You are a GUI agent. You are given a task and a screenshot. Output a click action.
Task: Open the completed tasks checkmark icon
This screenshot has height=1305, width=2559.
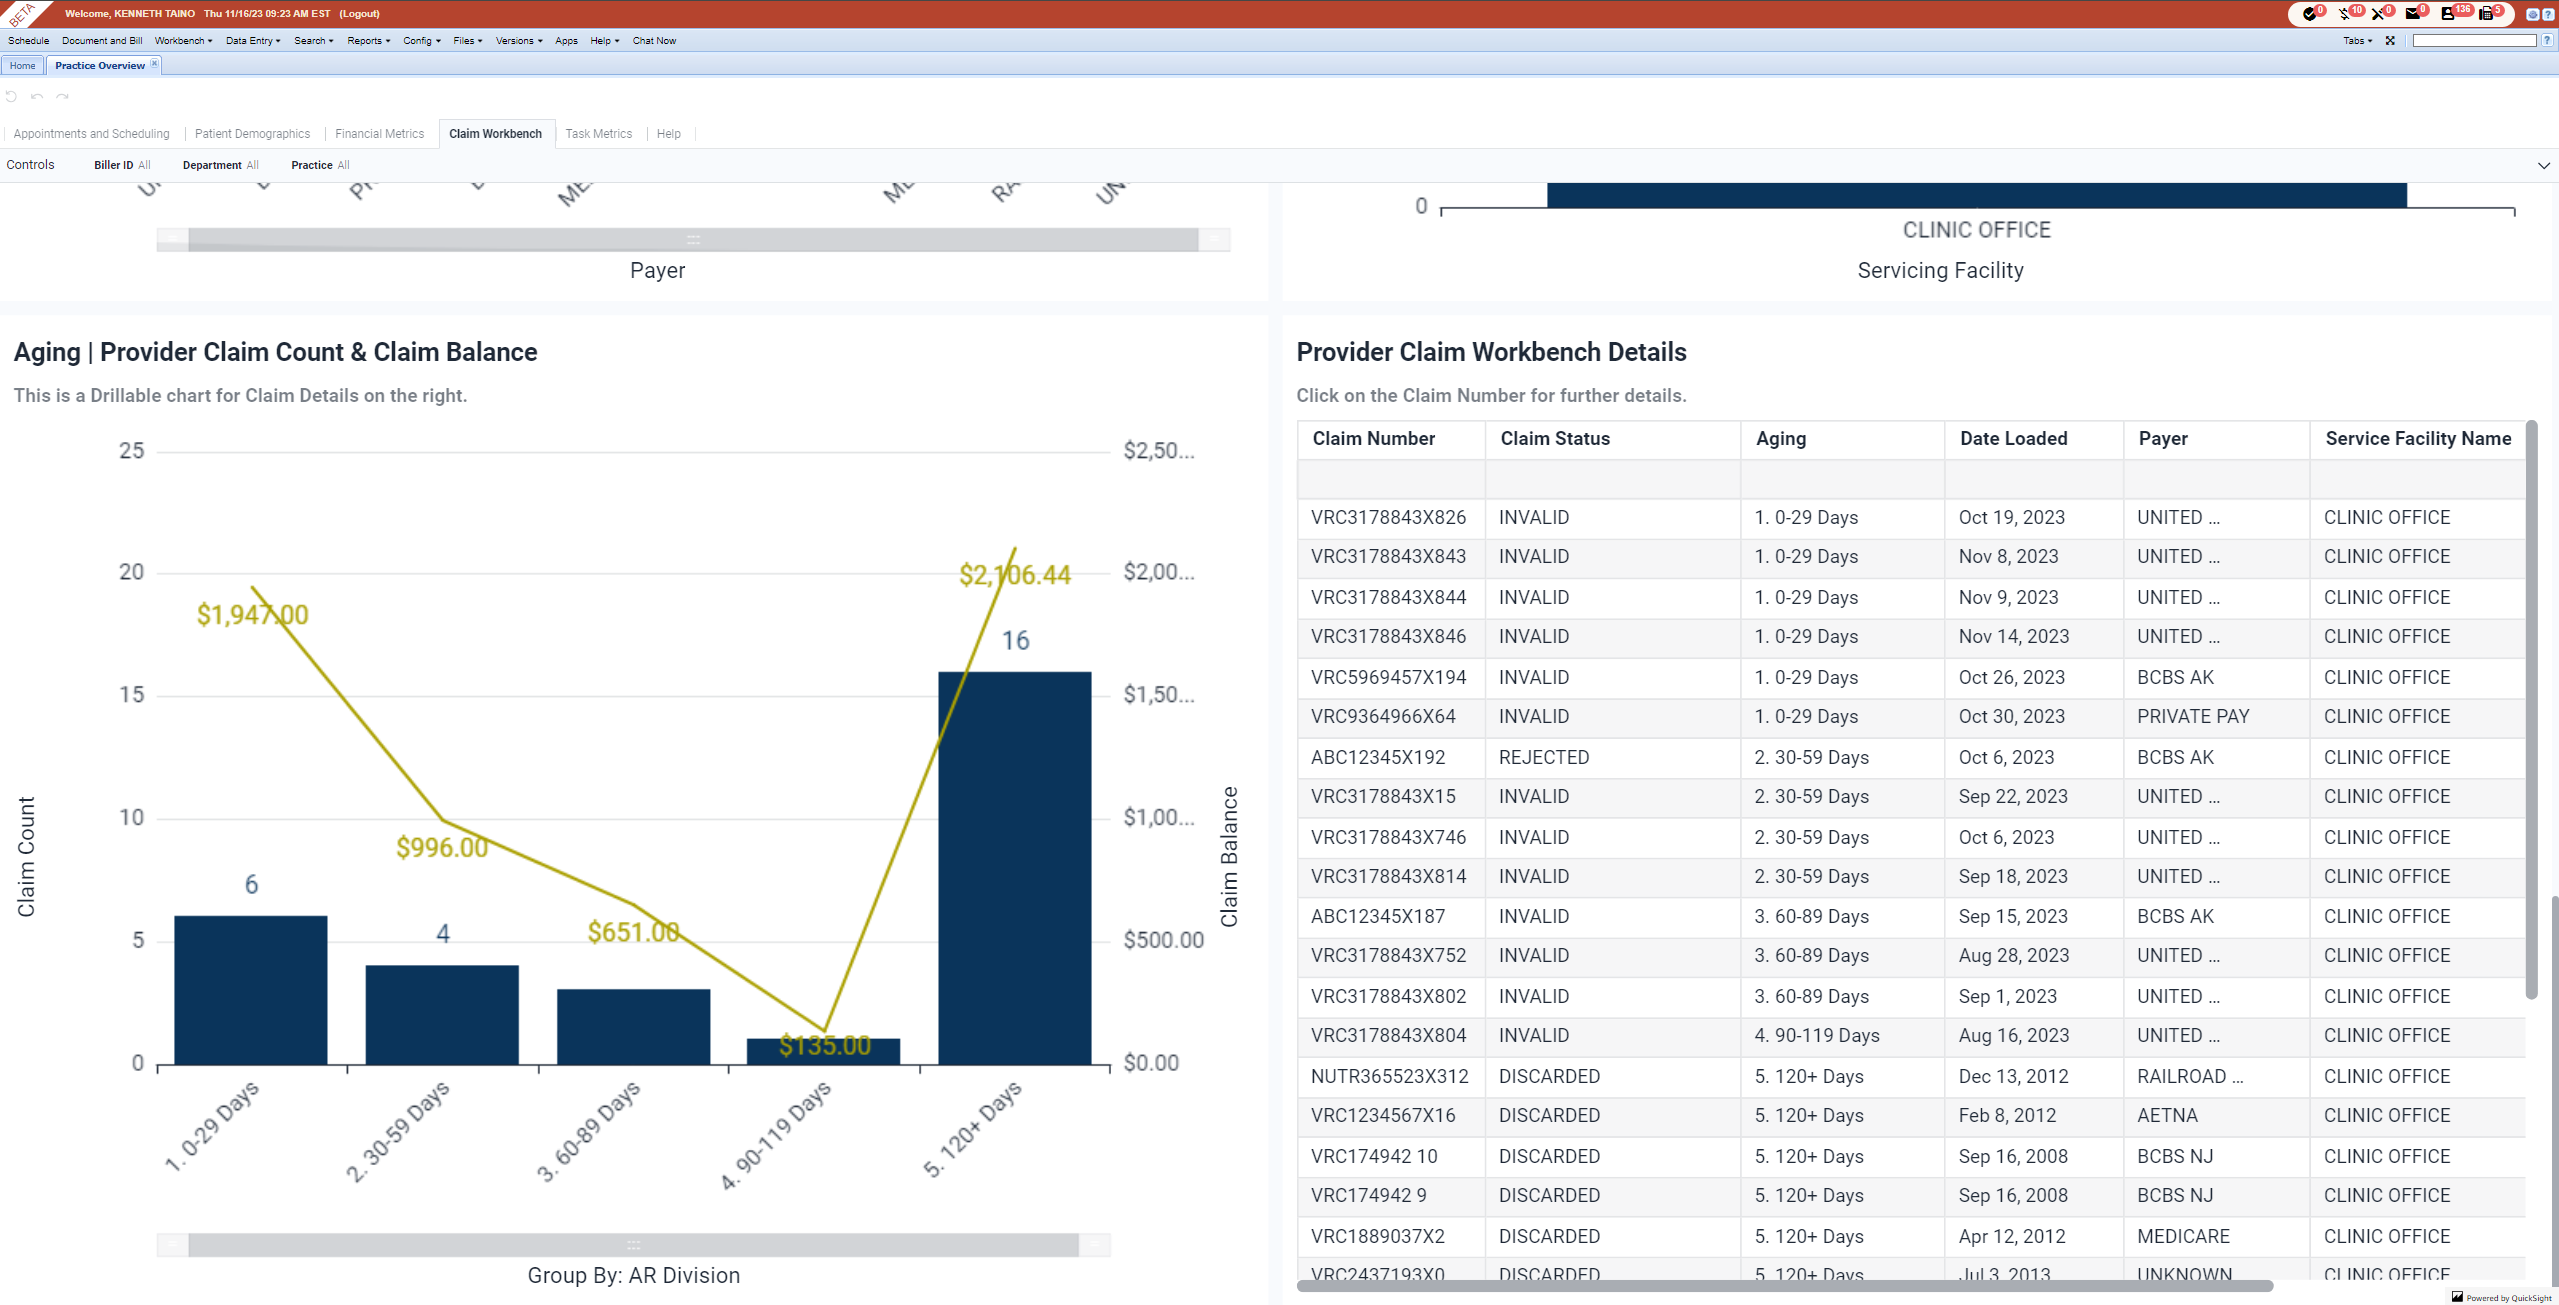[2311, 14]
